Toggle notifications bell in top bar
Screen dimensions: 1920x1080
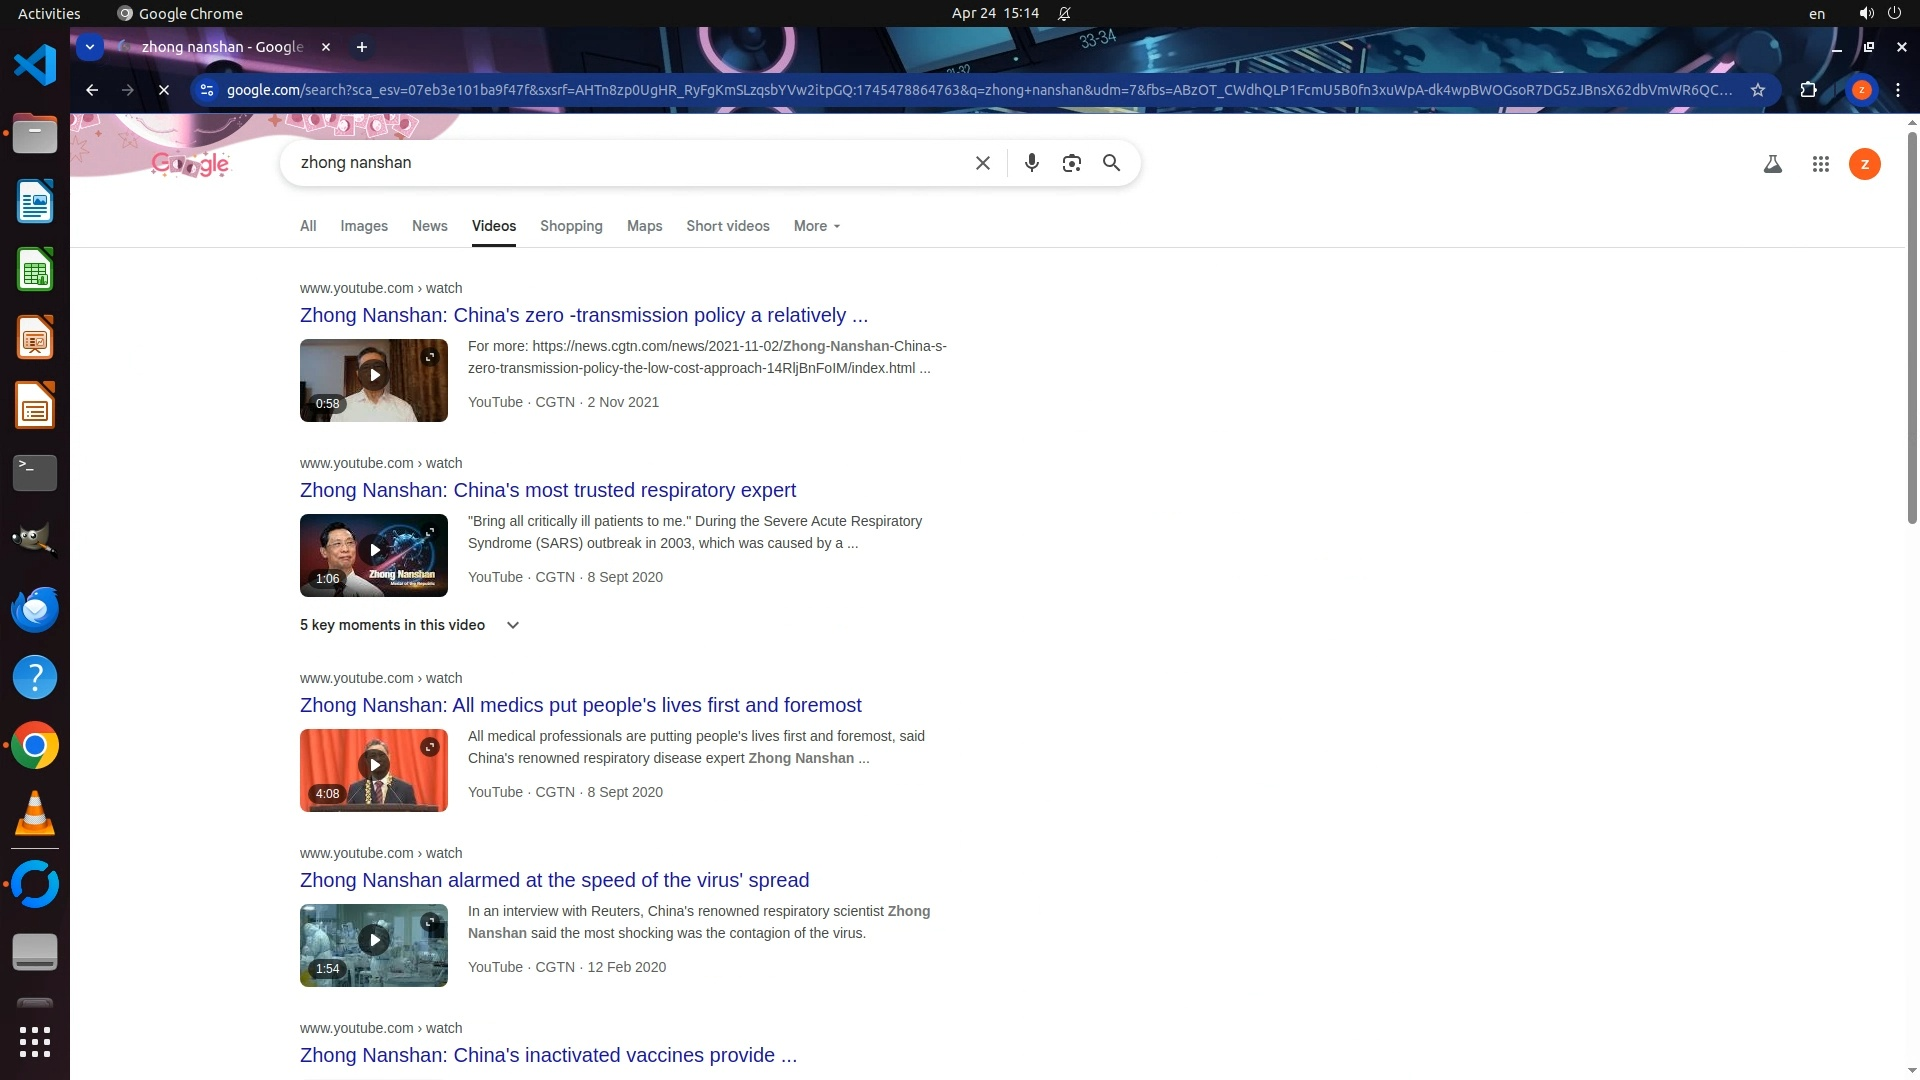tap(1064, 13)
